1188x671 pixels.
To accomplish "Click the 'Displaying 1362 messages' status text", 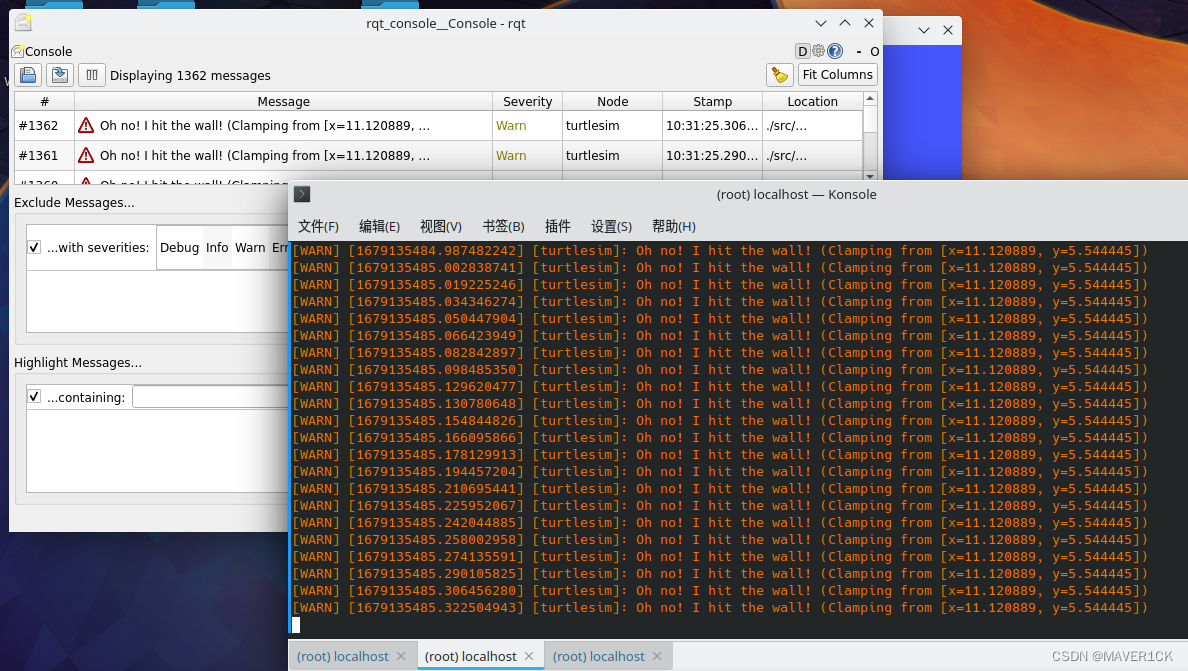I will pos(190,76).
